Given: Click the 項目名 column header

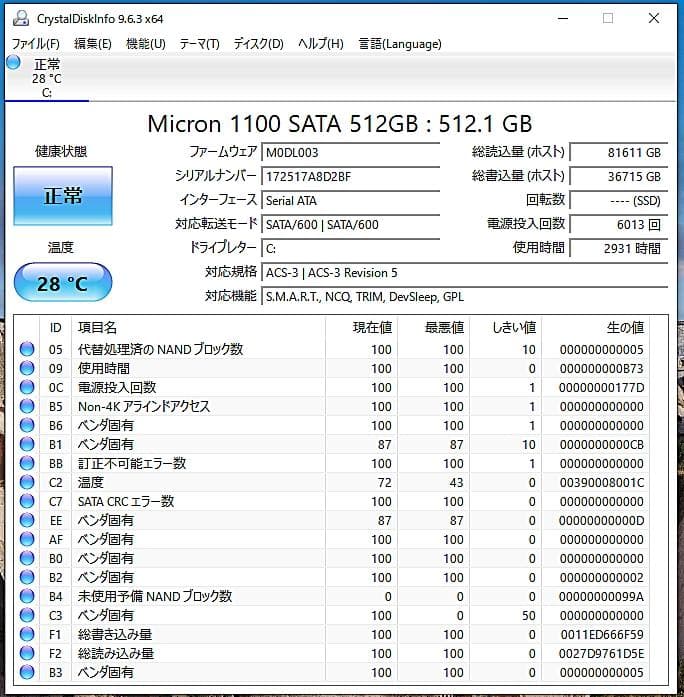Looking at the screenshot, I should (198, 328).
